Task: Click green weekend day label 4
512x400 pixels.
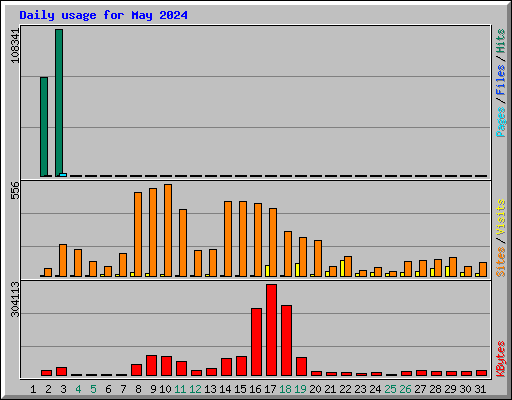Action: [x=78, y=389]
